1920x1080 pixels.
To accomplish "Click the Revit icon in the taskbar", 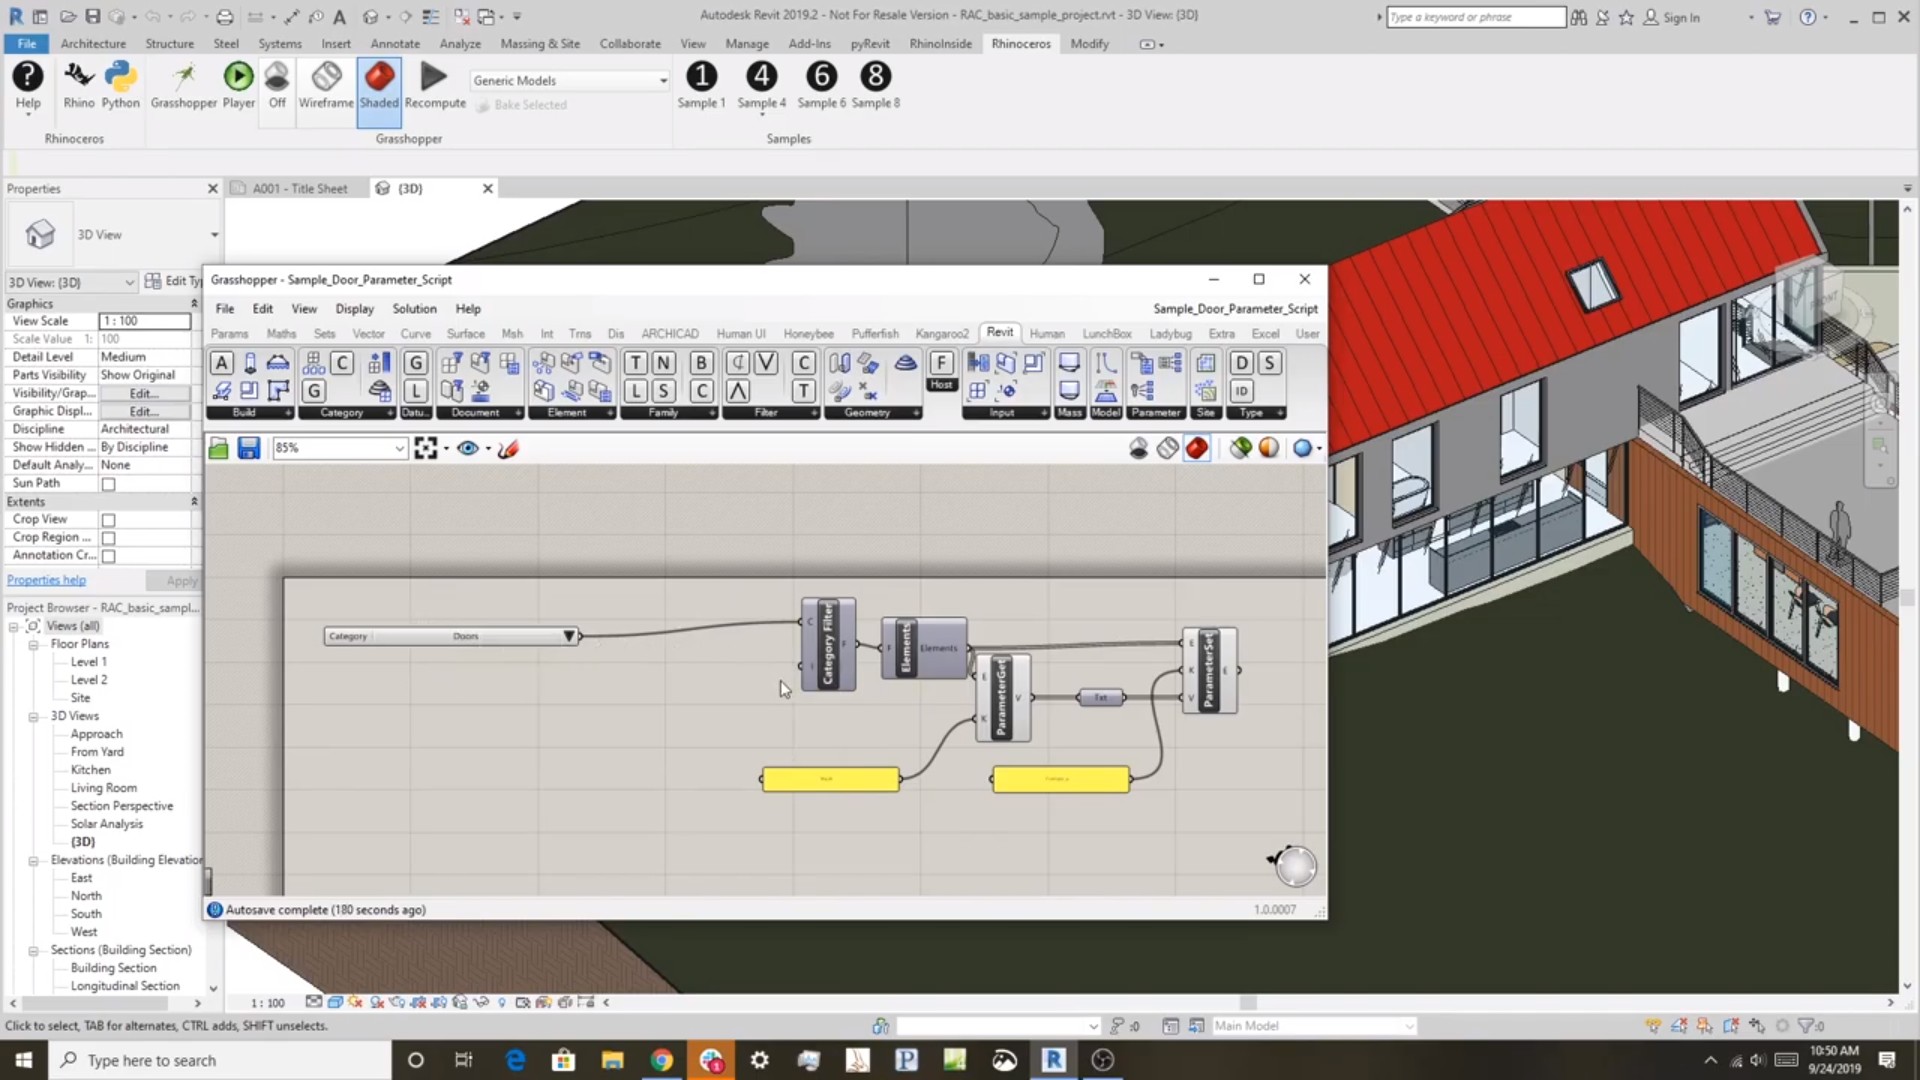I will [1053, 1060].
